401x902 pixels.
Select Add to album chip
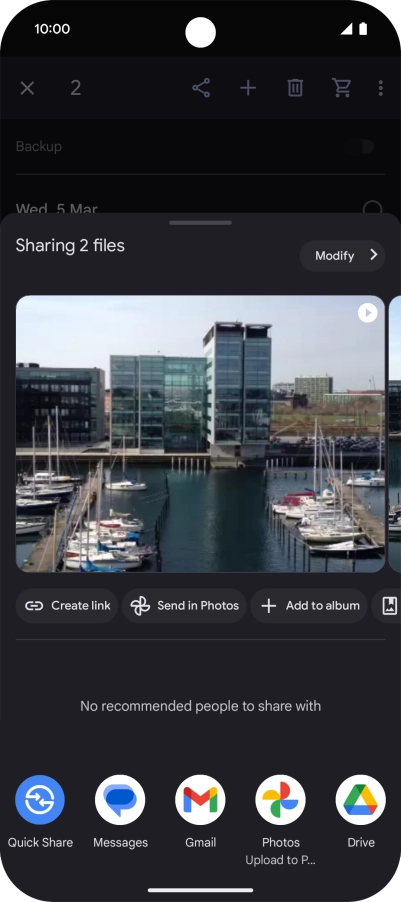click(x=309, y=606)
